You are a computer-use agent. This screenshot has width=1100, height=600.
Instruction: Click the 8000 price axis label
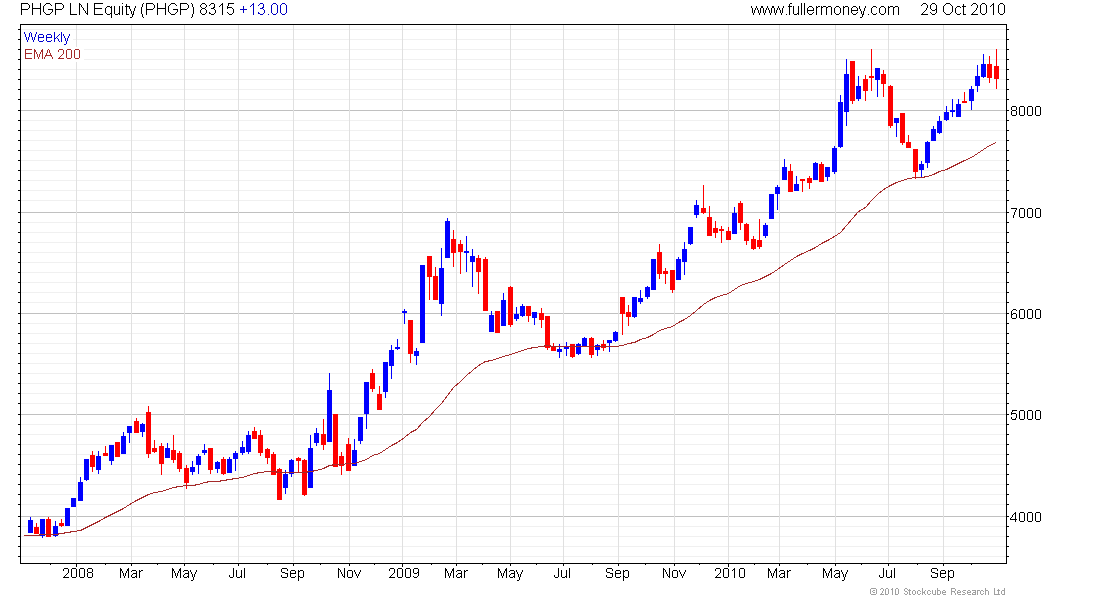click(x=1026, y=111)
